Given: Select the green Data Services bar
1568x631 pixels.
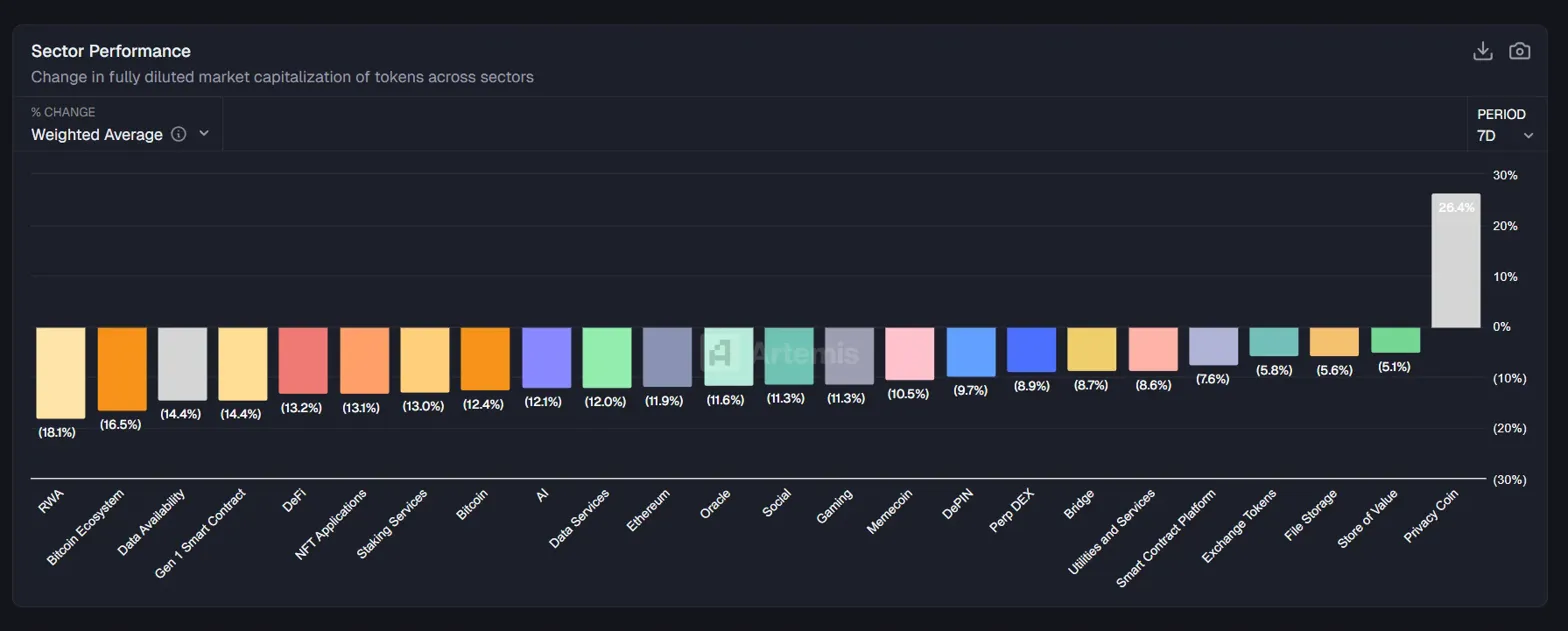Looking at the screenshot, I should (607, 357).
